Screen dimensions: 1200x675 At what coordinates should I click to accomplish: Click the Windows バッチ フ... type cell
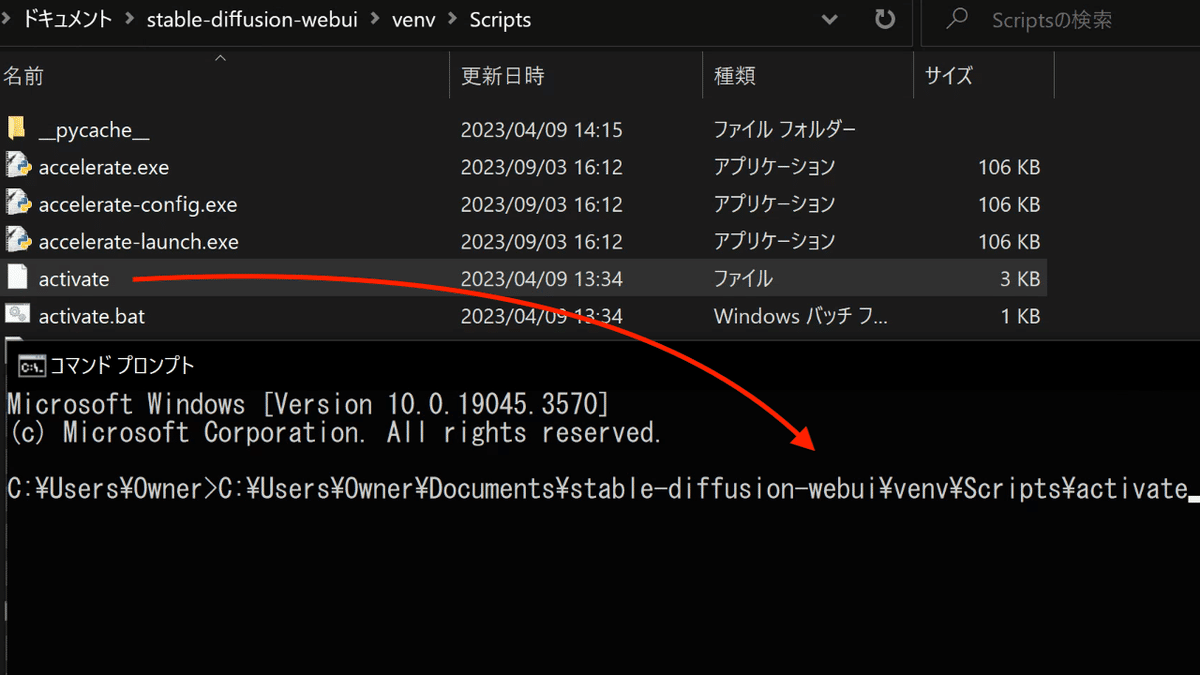pyautogui.click(x=801, y=316)
